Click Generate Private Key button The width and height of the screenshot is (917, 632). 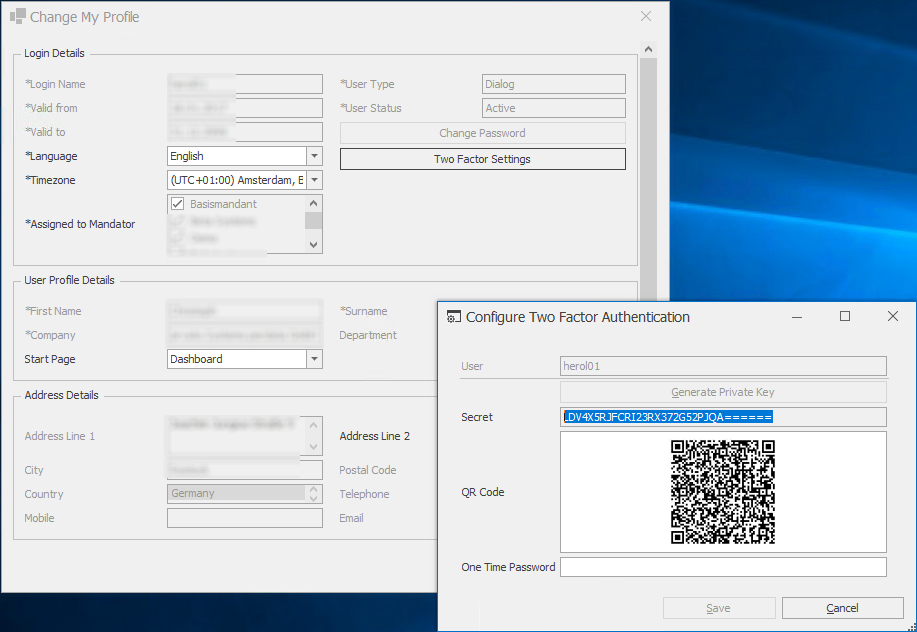(723, 392)
